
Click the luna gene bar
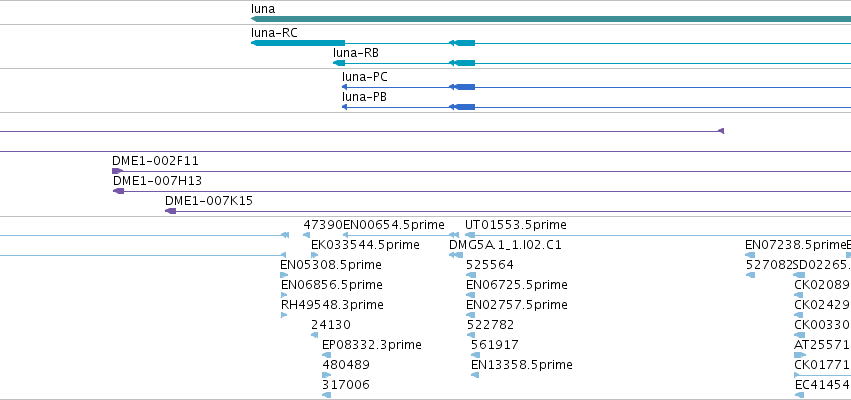click(551, 19)
